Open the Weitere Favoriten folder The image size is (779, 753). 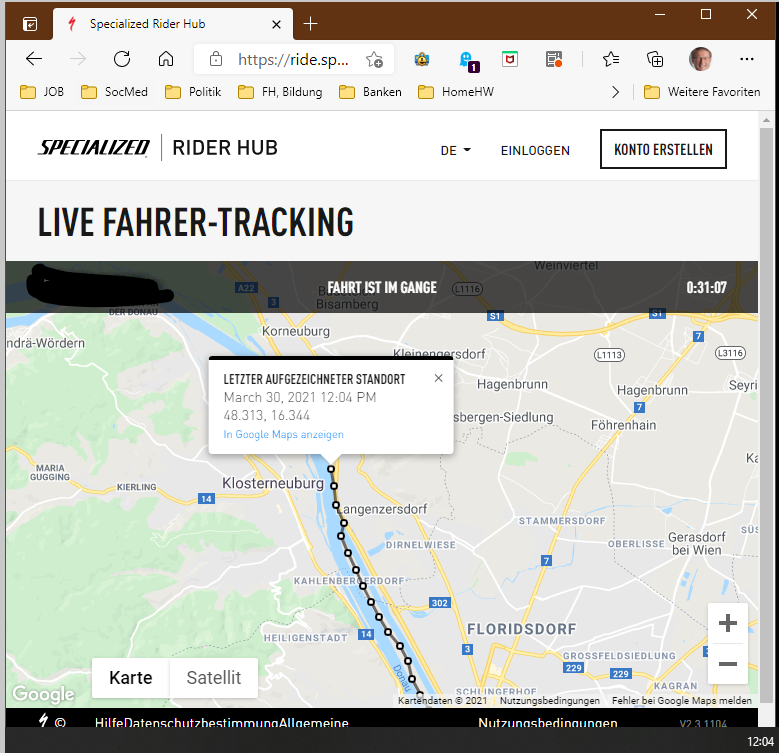pyautogui.click(x=702, y=92)
